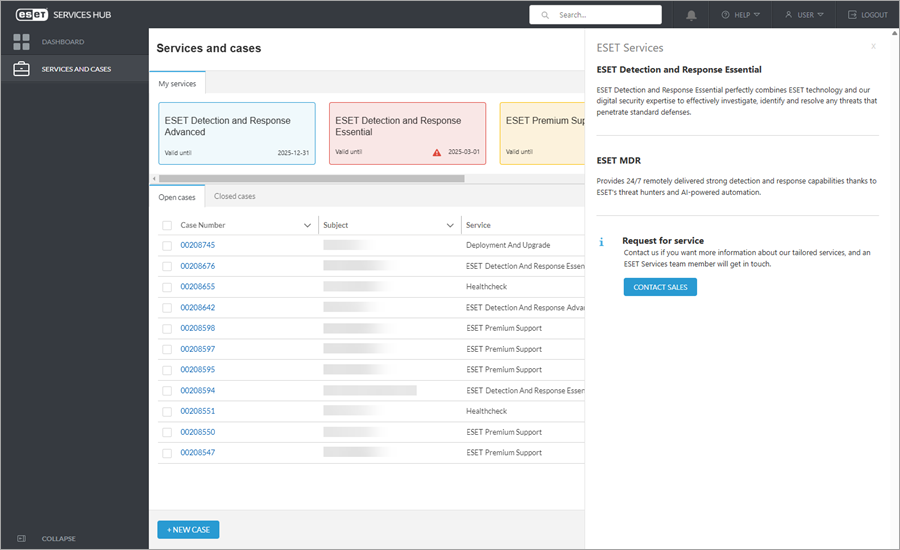Toggle the select-all cases checkbox

tap(167, 225)
